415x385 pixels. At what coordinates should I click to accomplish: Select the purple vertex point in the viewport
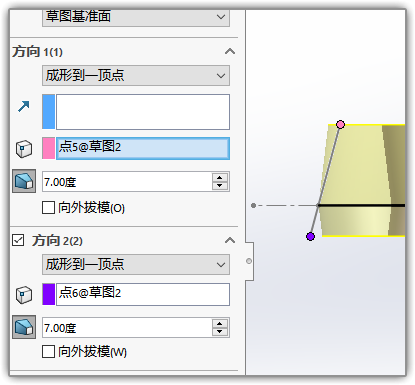pos(310,237)
